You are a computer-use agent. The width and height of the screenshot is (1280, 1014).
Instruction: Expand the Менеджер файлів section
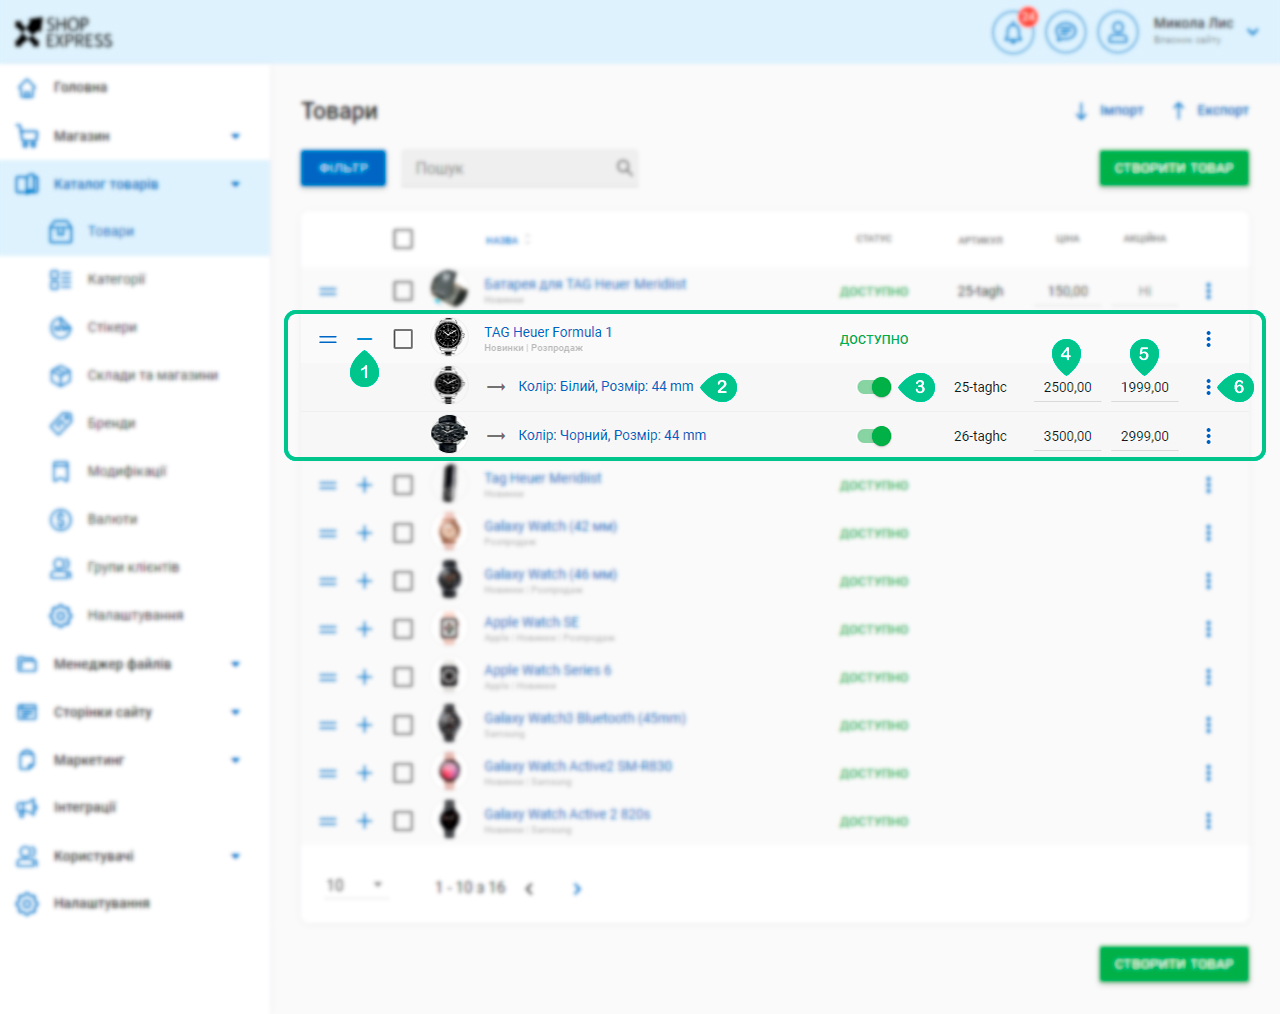235,664
